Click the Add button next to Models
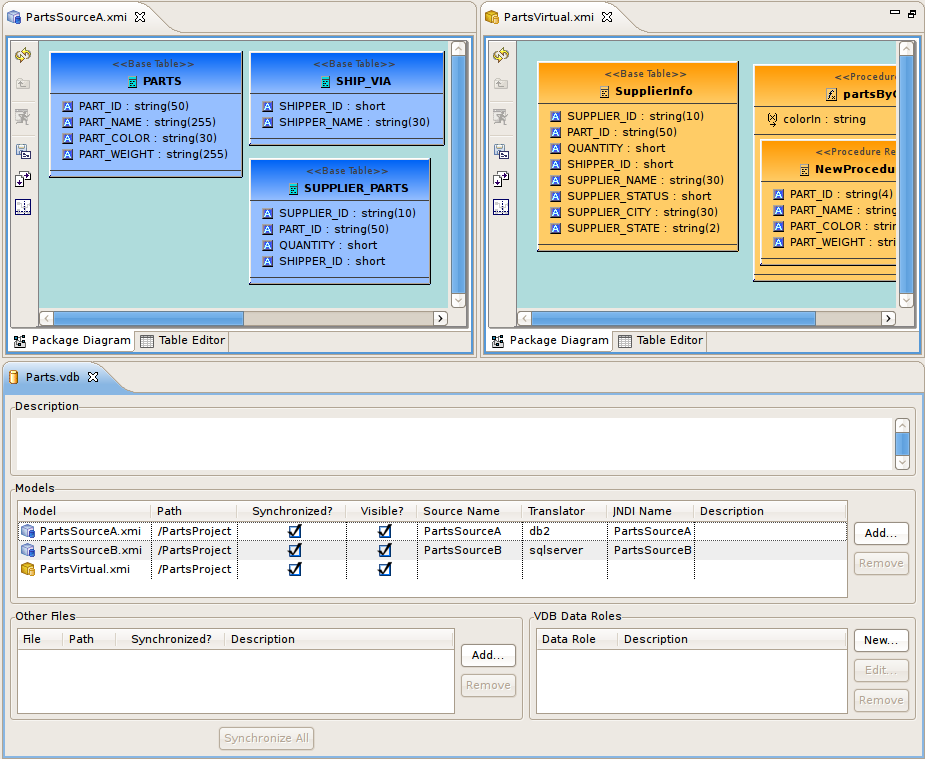 [x=880, y=533]
